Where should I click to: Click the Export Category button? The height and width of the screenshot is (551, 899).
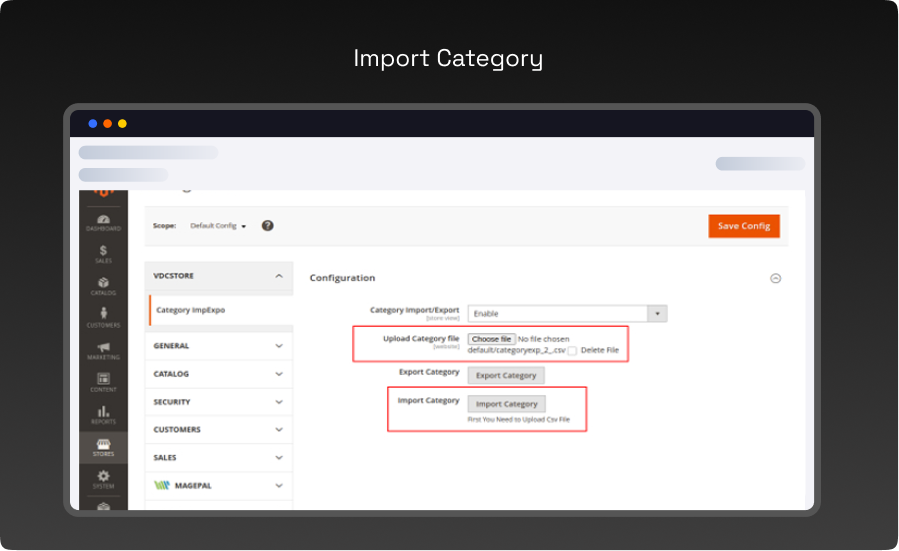coord(506,376)
